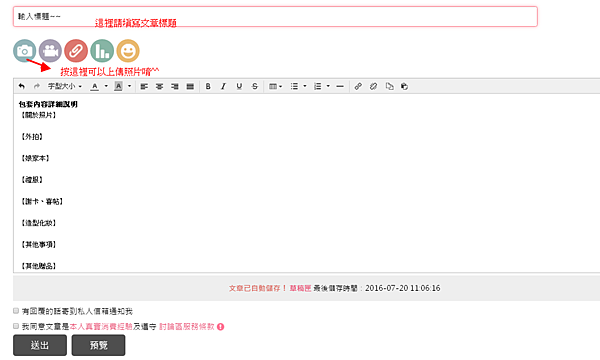Image resolution: width=600 pixels, height=360 pixels.
Task: Insert a hyperlink with the link icon
Action: (358, 86)
